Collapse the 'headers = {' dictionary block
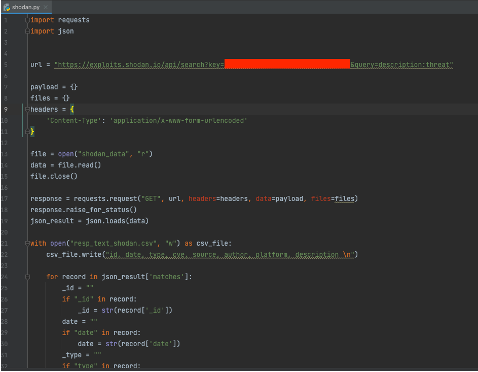The width and height of the screenshot is (478, 372). pyautogui.click(x=27, y=109)
